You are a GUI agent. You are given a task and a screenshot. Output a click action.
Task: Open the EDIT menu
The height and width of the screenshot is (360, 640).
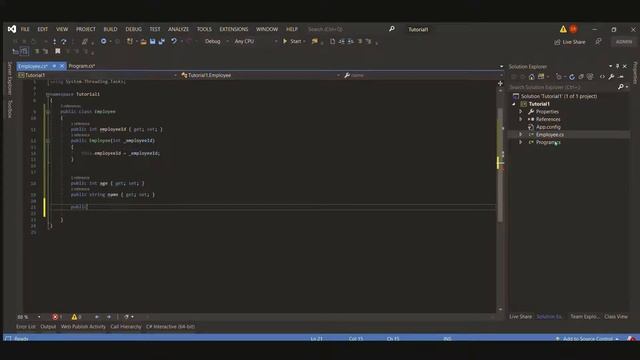(x=42, y=29)
